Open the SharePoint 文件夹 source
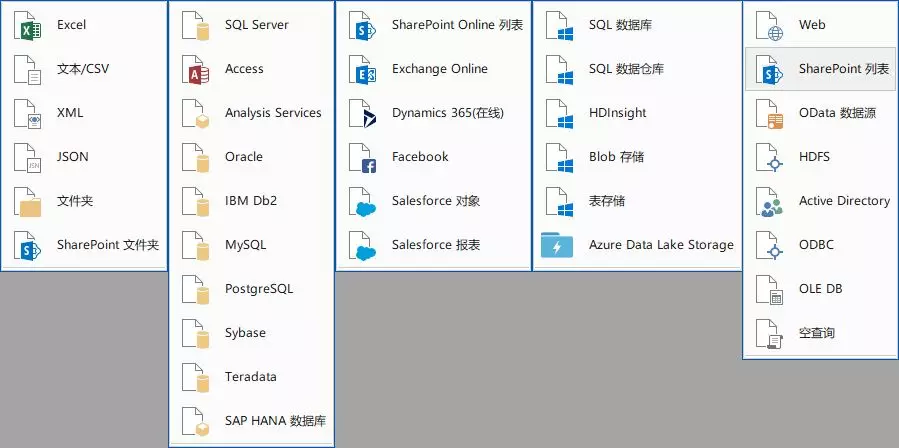Image resolution: width=899 pixels, height=448 pixels. click(x=84, y=246)
